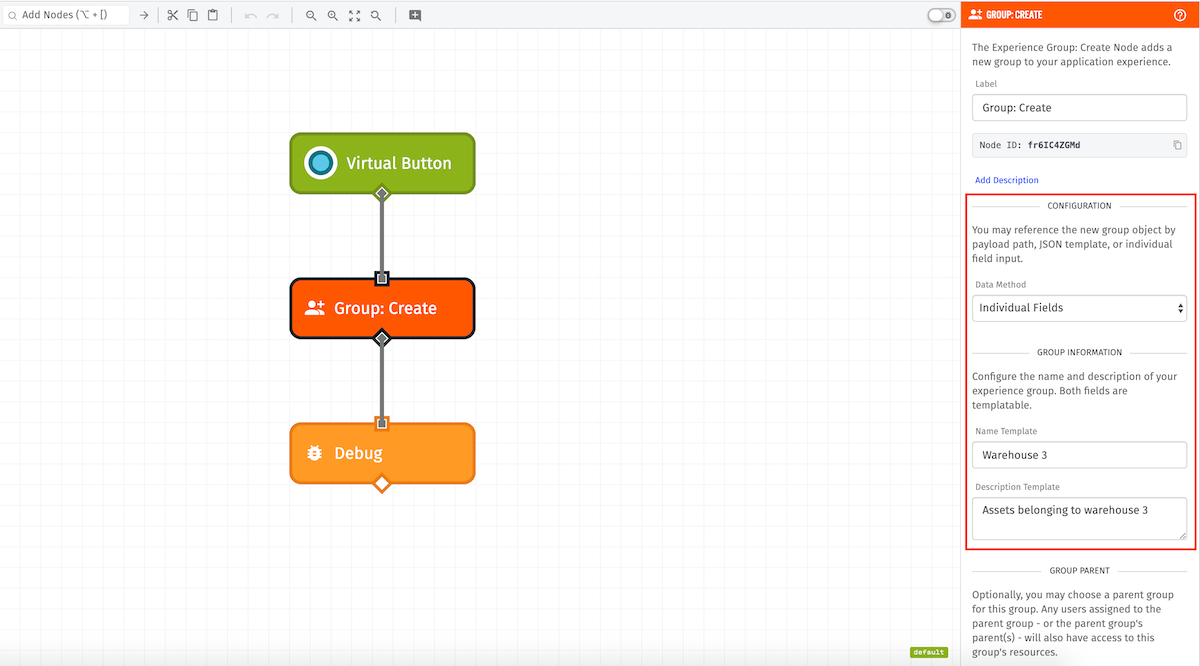Copy the selected node using copy icon
Image resolution: width=1200 pixels, height=666 pixels.
193,15
